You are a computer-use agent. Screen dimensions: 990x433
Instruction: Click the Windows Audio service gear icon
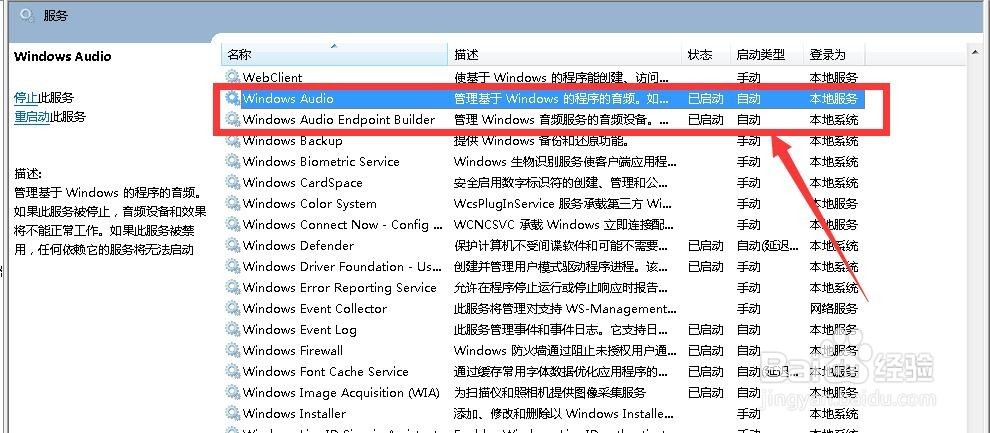233,98
